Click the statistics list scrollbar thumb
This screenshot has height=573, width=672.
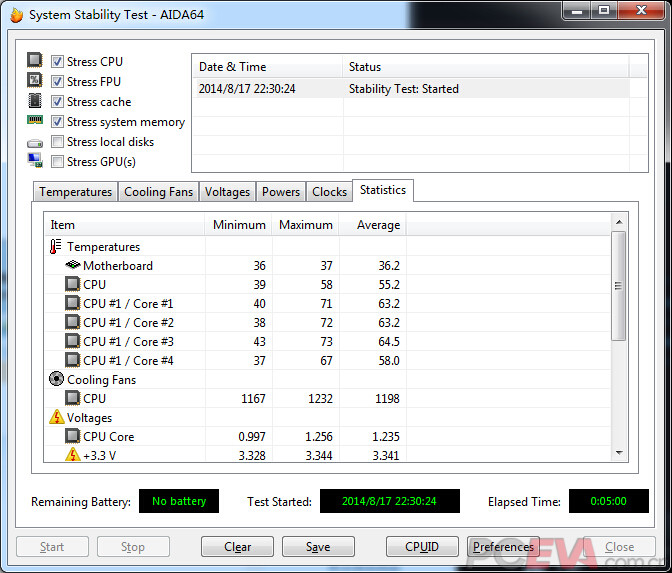(x=618, y=286)
